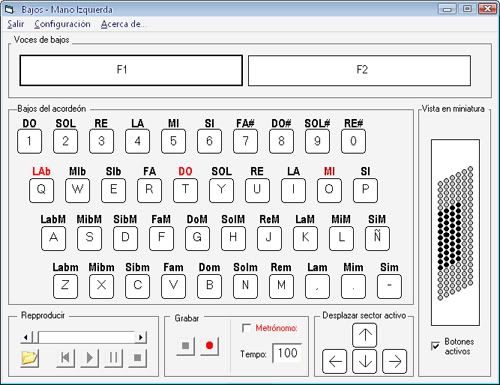Screen dimensions: 500x385
Task: Play SibM chord with key D
Action: pyautogui.click(x=126, y=238)
